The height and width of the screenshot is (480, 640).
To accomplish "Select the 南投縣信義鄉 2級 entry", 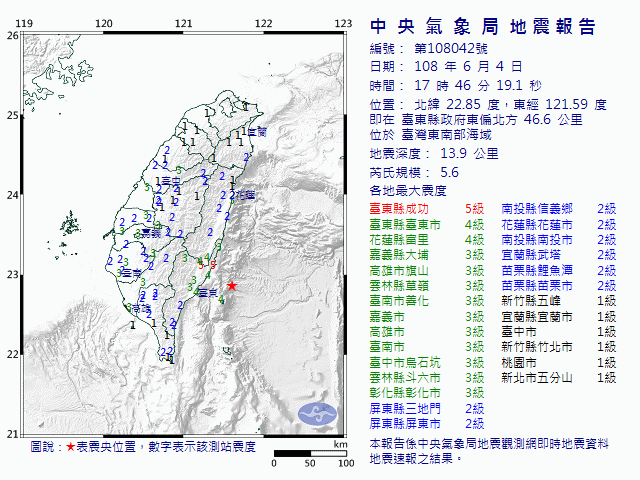I will coord(565,208).
